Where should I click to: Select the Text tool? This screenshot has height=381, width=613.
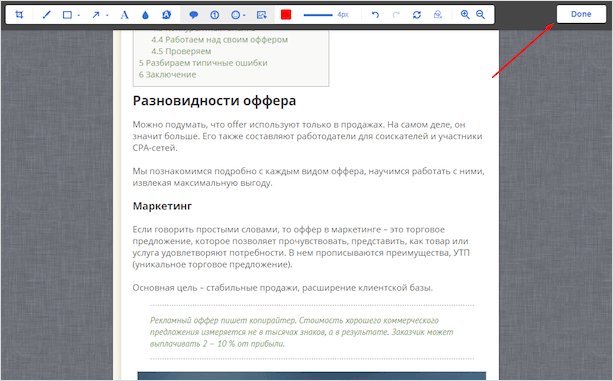pos(124,15)
